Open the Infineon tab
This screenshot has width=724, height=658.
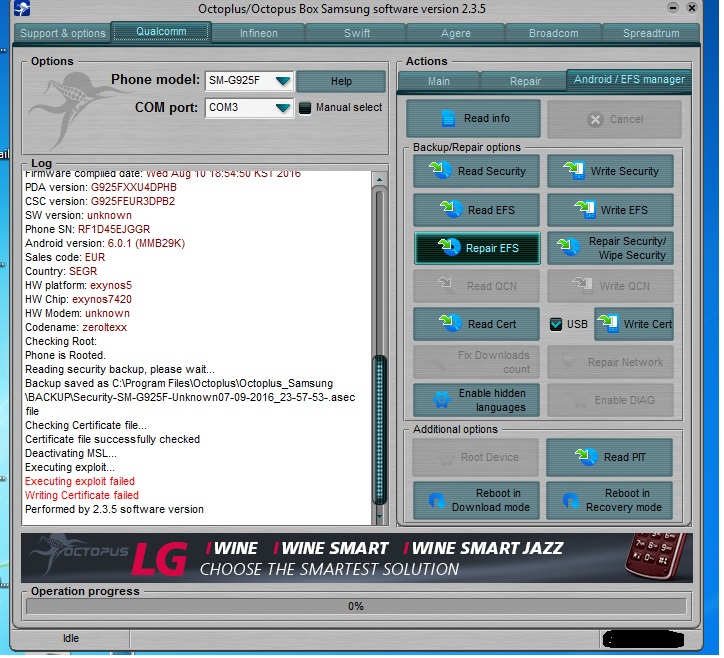pos(259,33)
